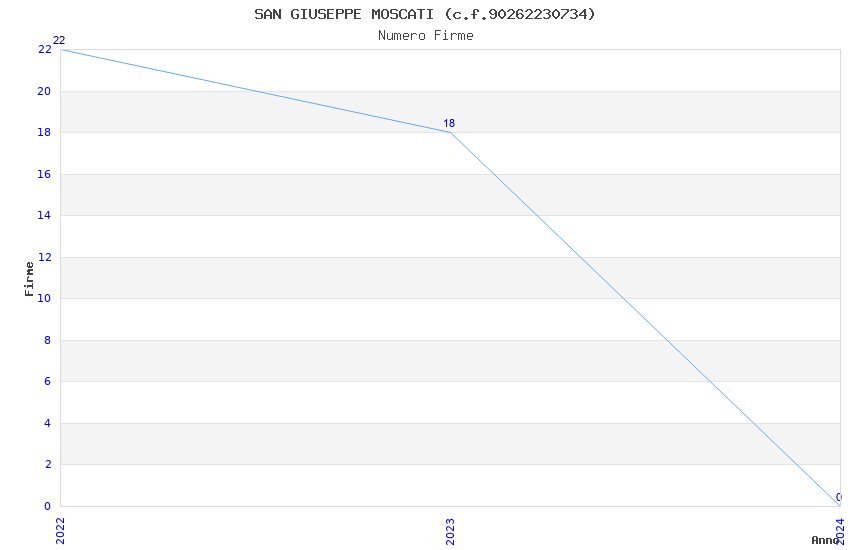Click y-axis tick label 18
Image resolution: width=850 pixels, height=550 pixels.
pos(44,132)
